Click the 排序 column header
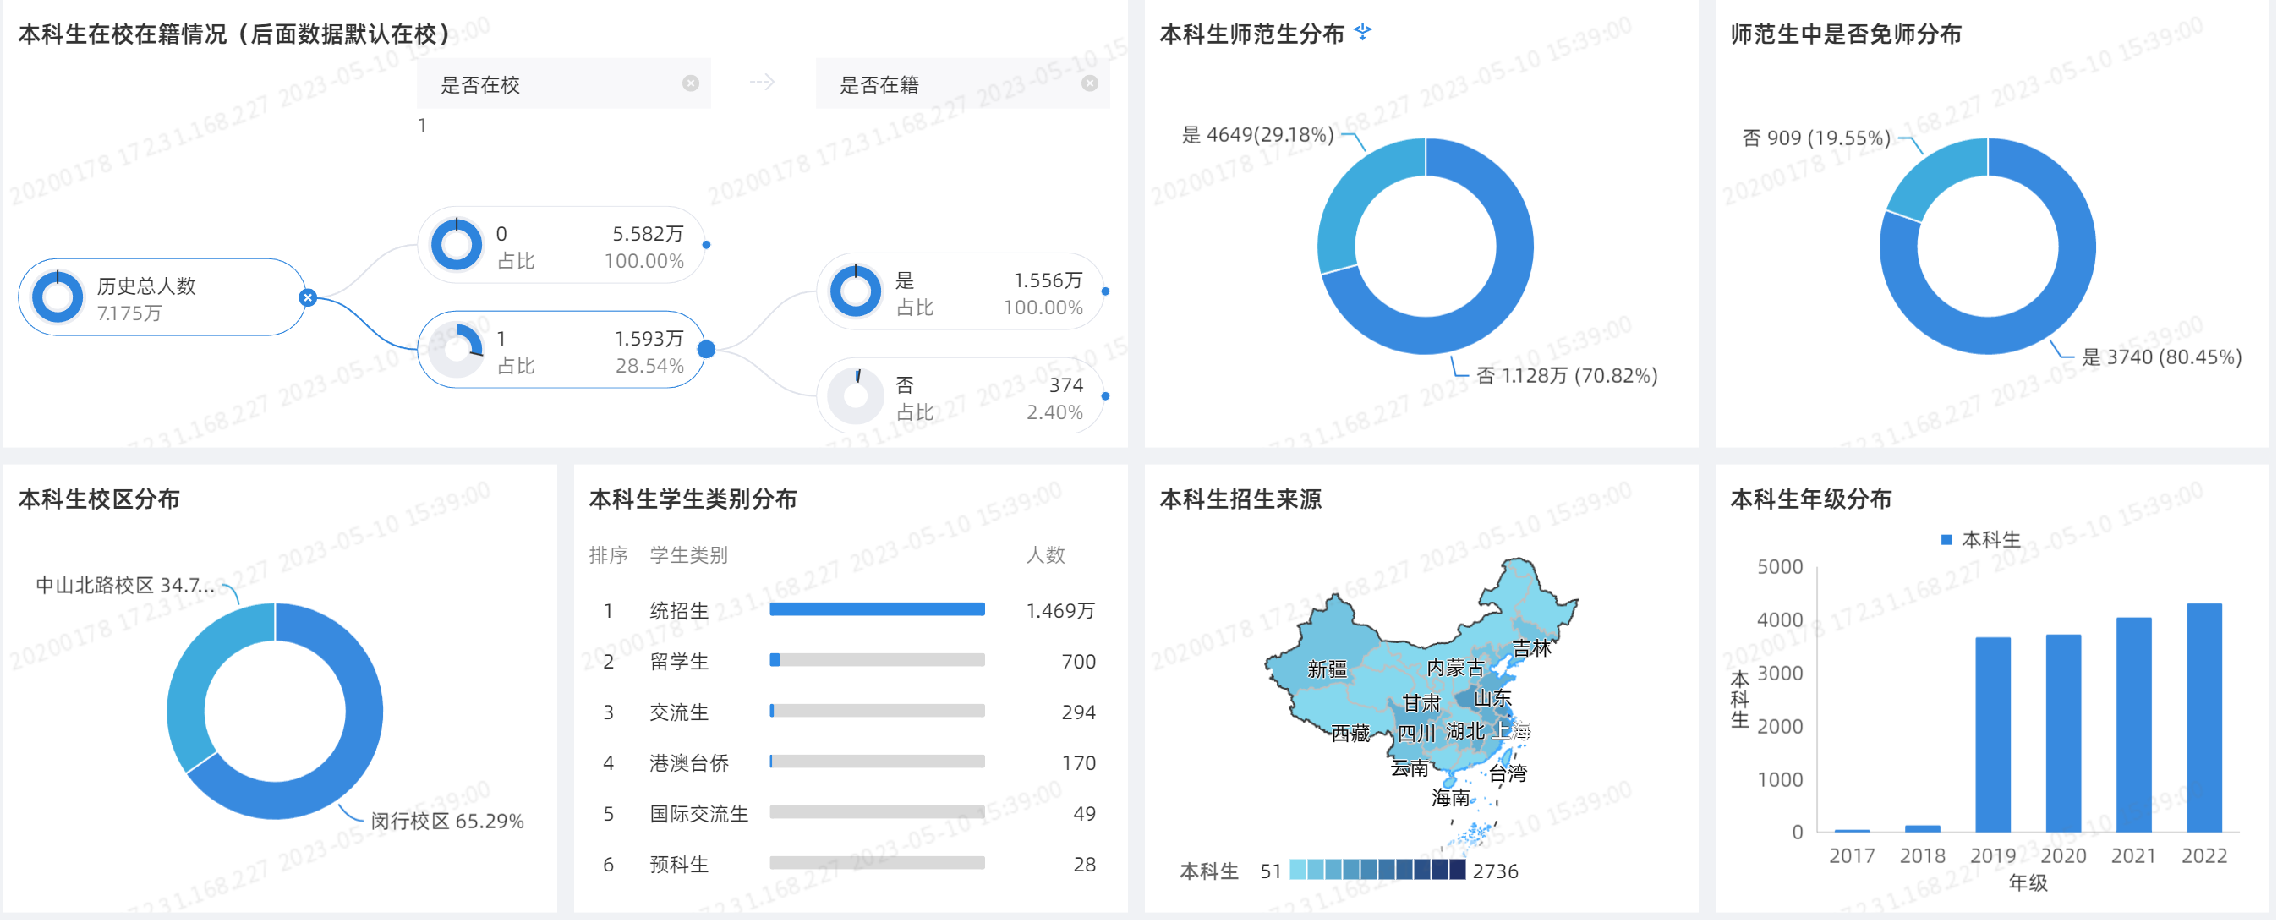 click(608, 555)
